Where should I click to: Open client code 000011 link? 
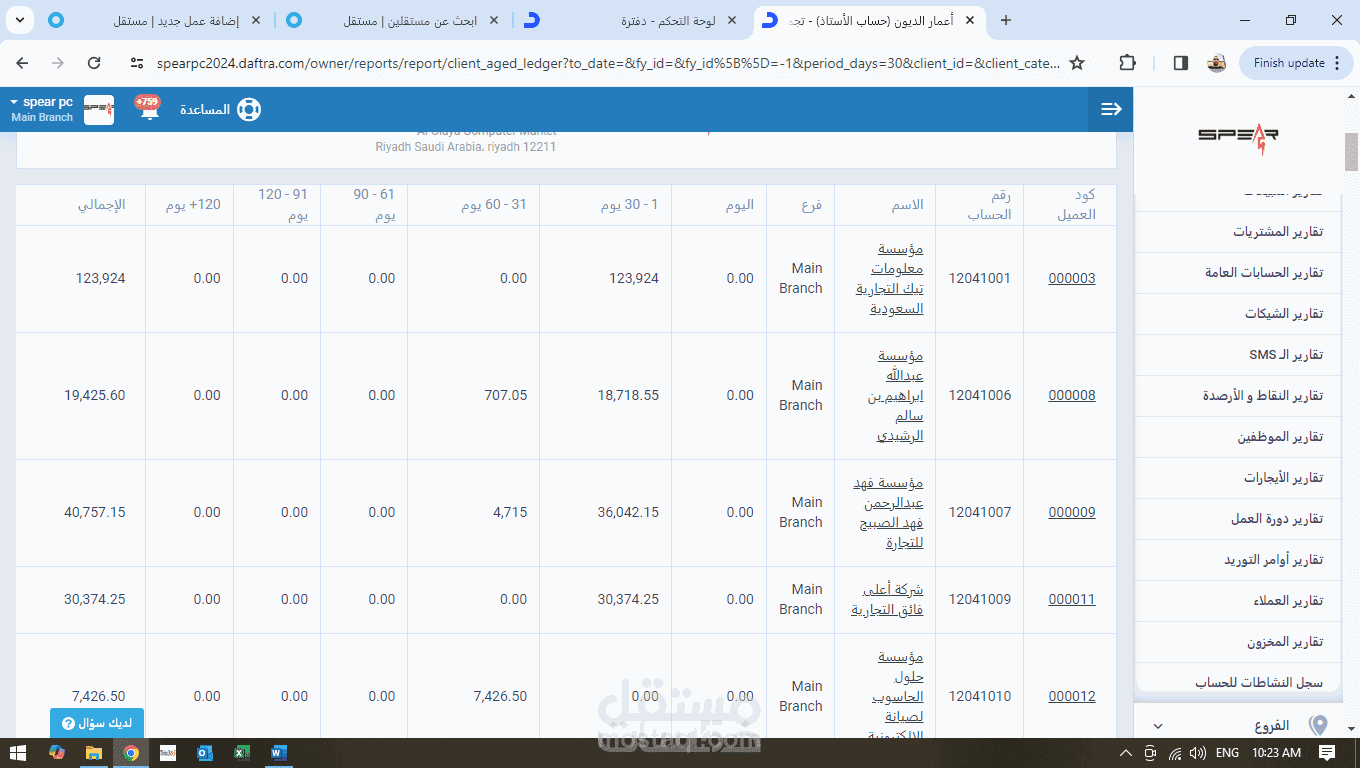[x=1072, y=599]
